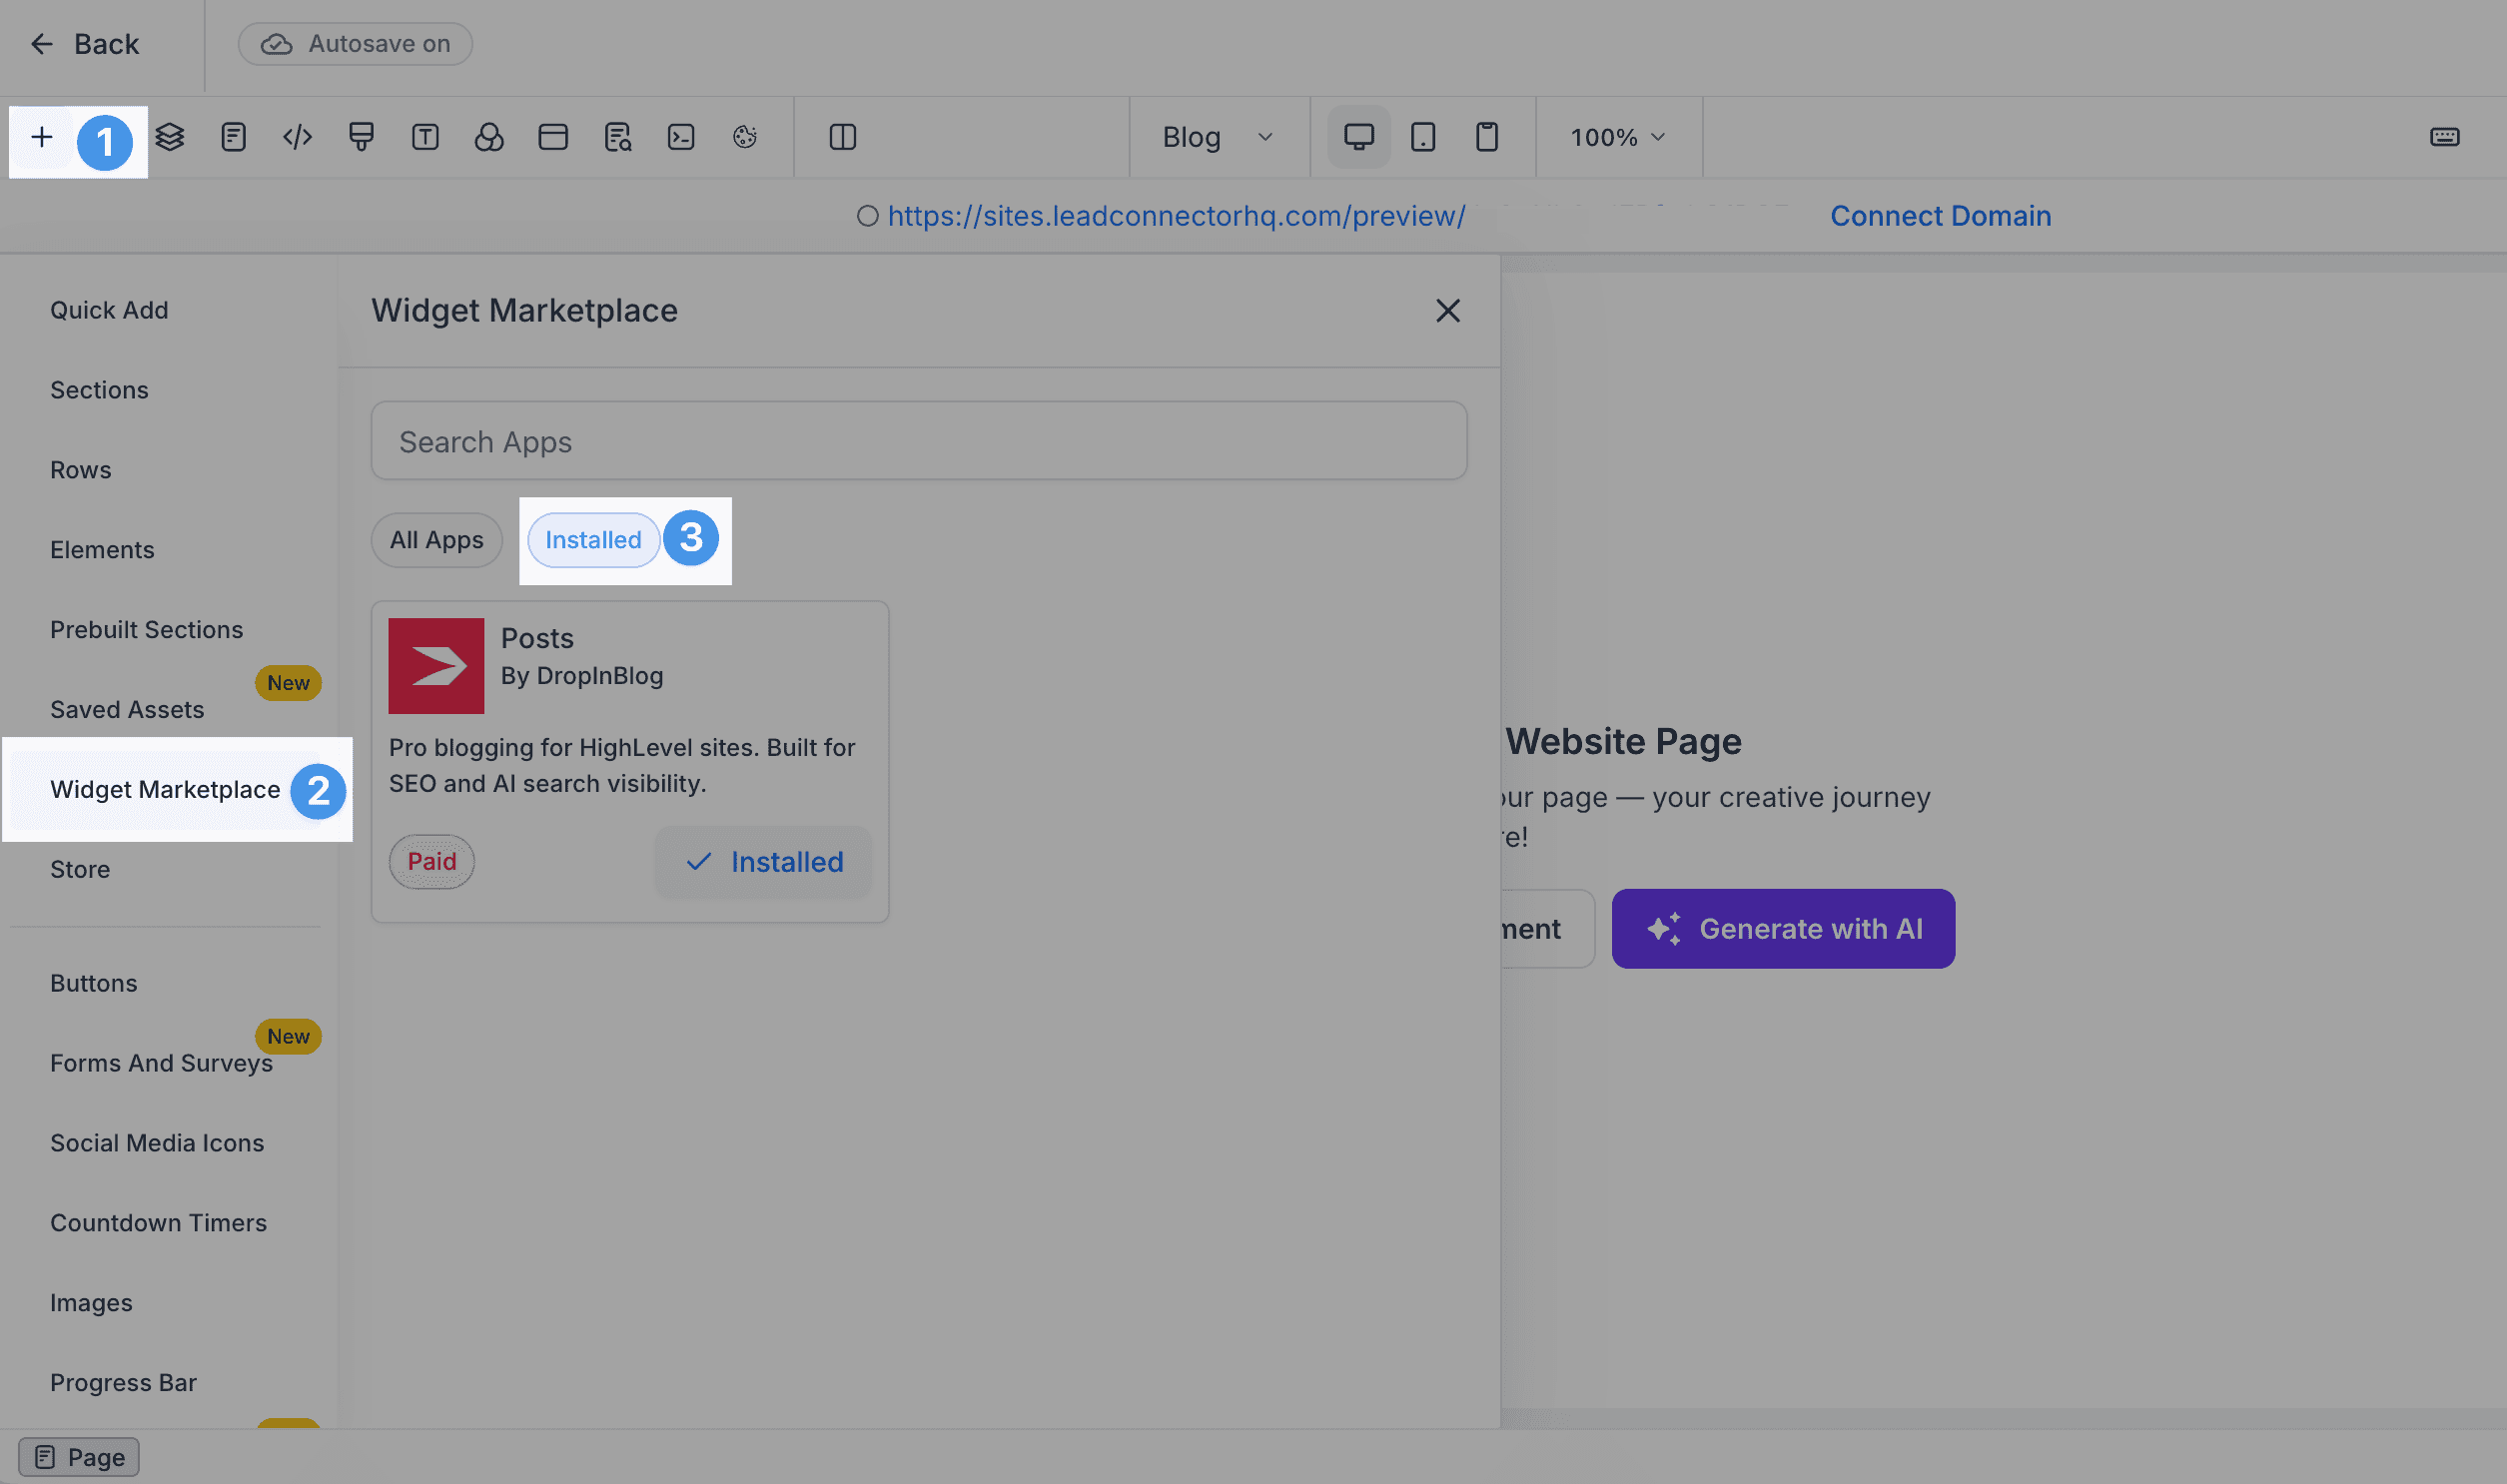The width and height of the screenshot is (2507, 1484).
Task: Select the All Apps filter tab
Action: tap(437, 540)
